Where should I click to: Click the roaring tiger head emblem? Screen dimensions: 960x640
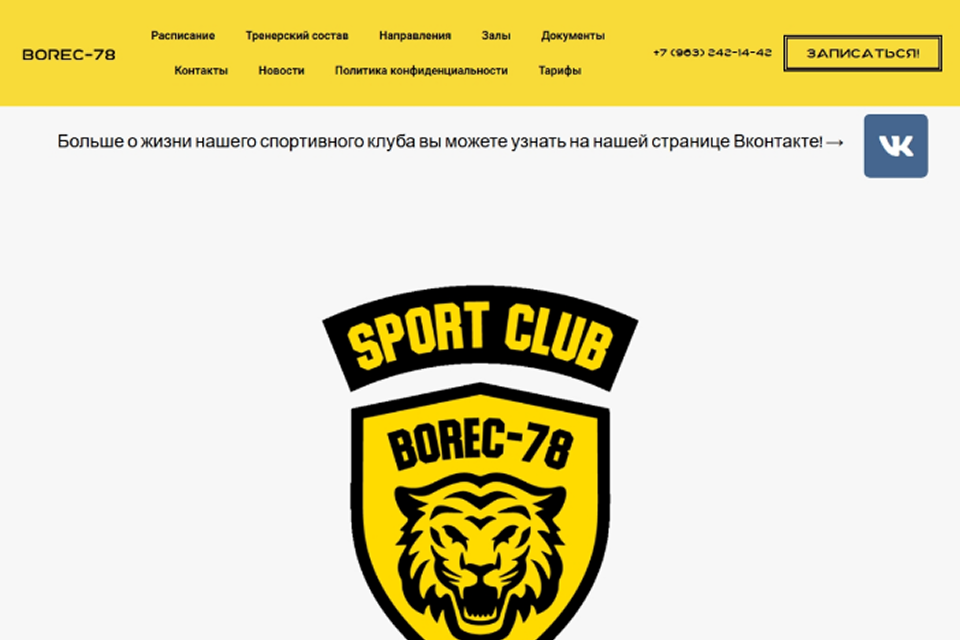point(480,554)
